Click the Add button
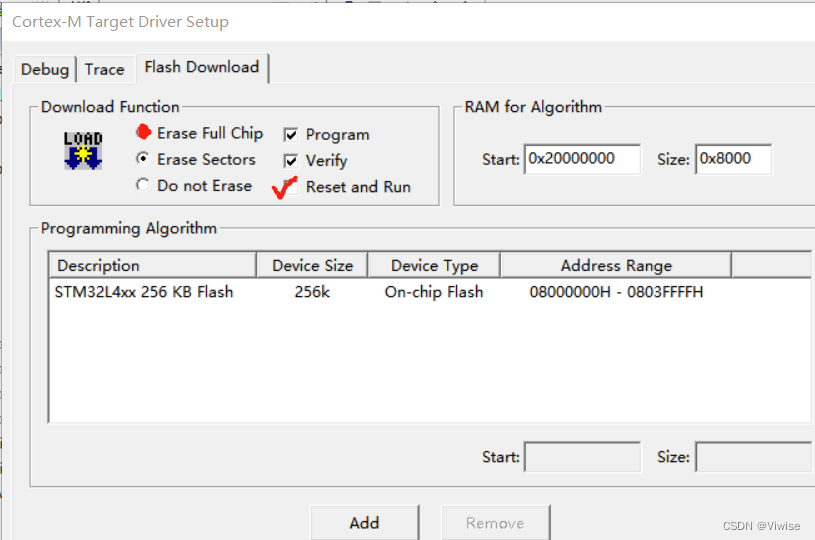This screenshot has height=540, width=815. point(364,523)
